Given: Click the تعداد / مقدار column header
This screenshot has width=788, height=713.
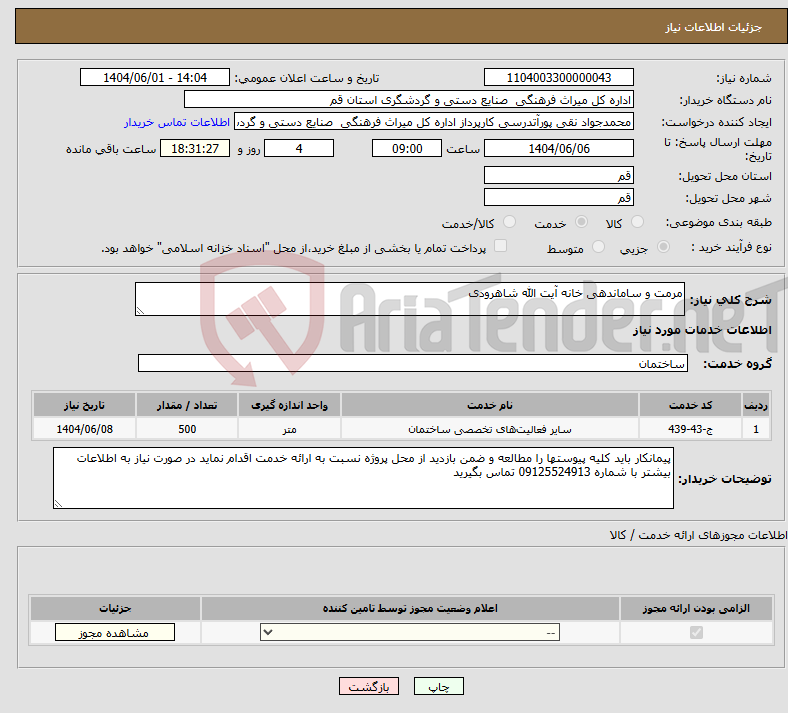Looking at the screenshot, I should coord(186,405).
